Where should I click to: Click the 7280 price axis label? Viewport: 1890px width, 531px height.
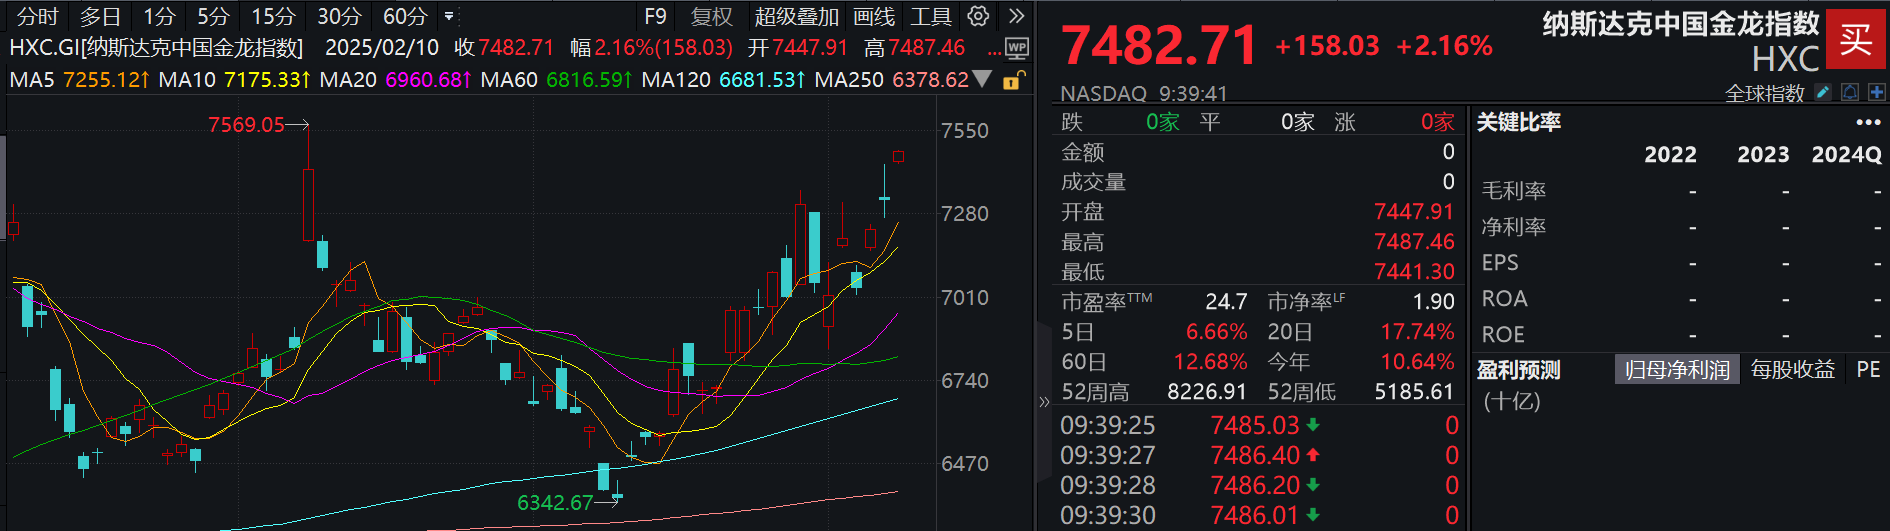tap(964, 214)
